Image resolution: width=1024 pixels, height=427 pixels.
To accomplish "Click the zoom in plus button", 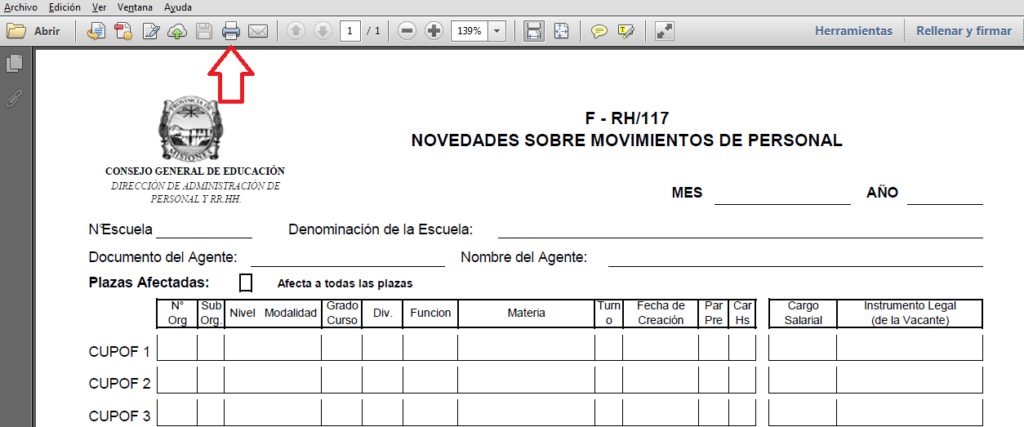I will pyautogui.click(x=434, y=31).
